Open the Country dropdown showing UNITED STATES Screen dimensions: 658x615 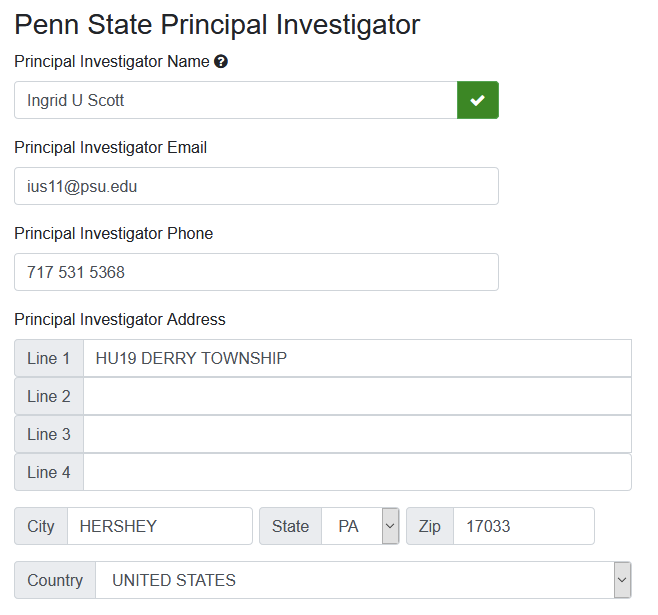pyautogui.click(x=363, y=580)
